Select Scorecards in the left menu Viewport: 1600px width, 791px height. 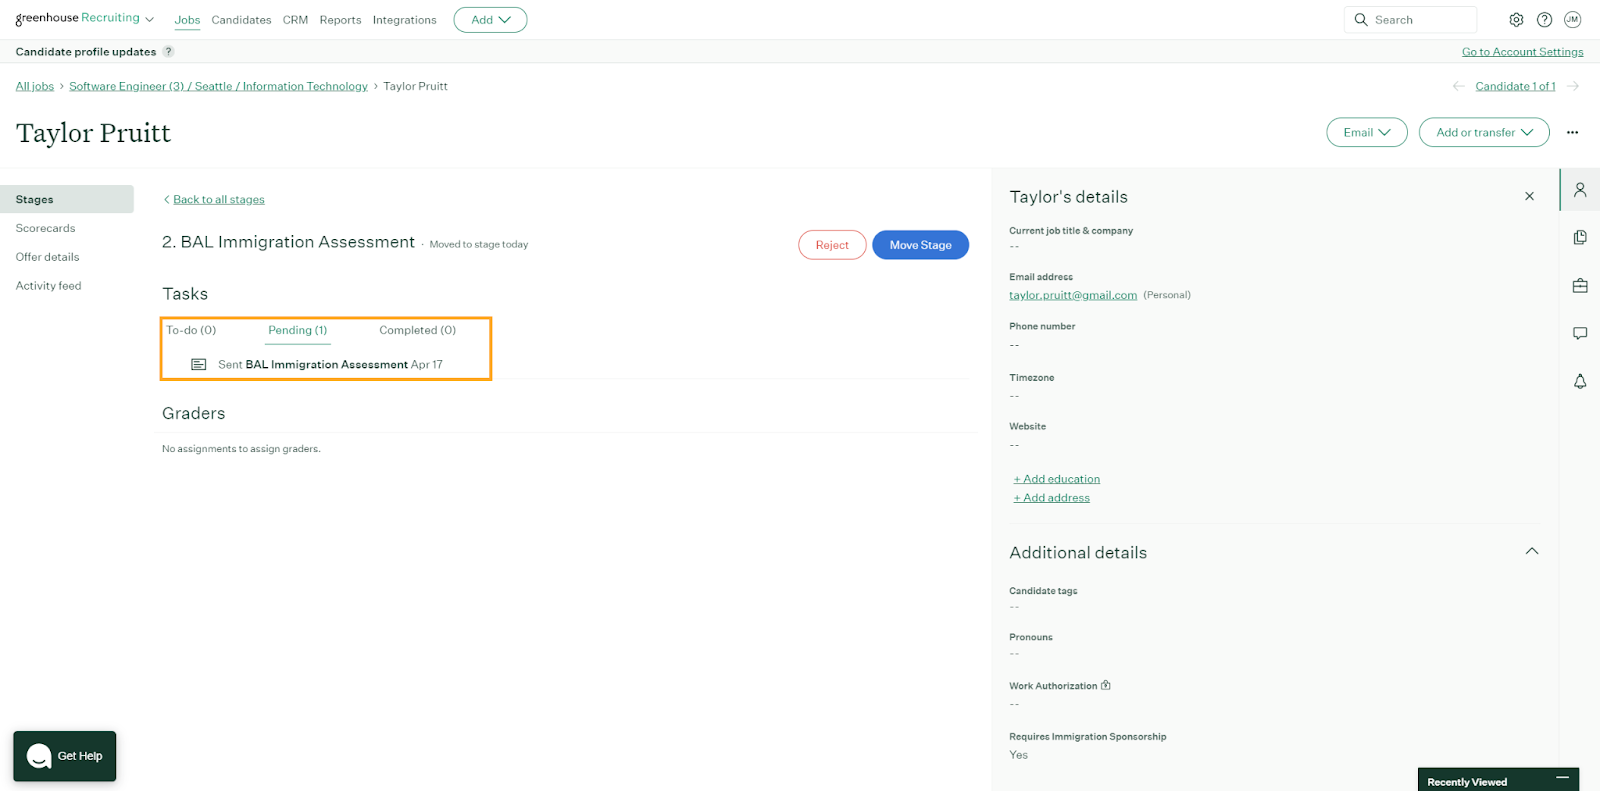(46, 228)
